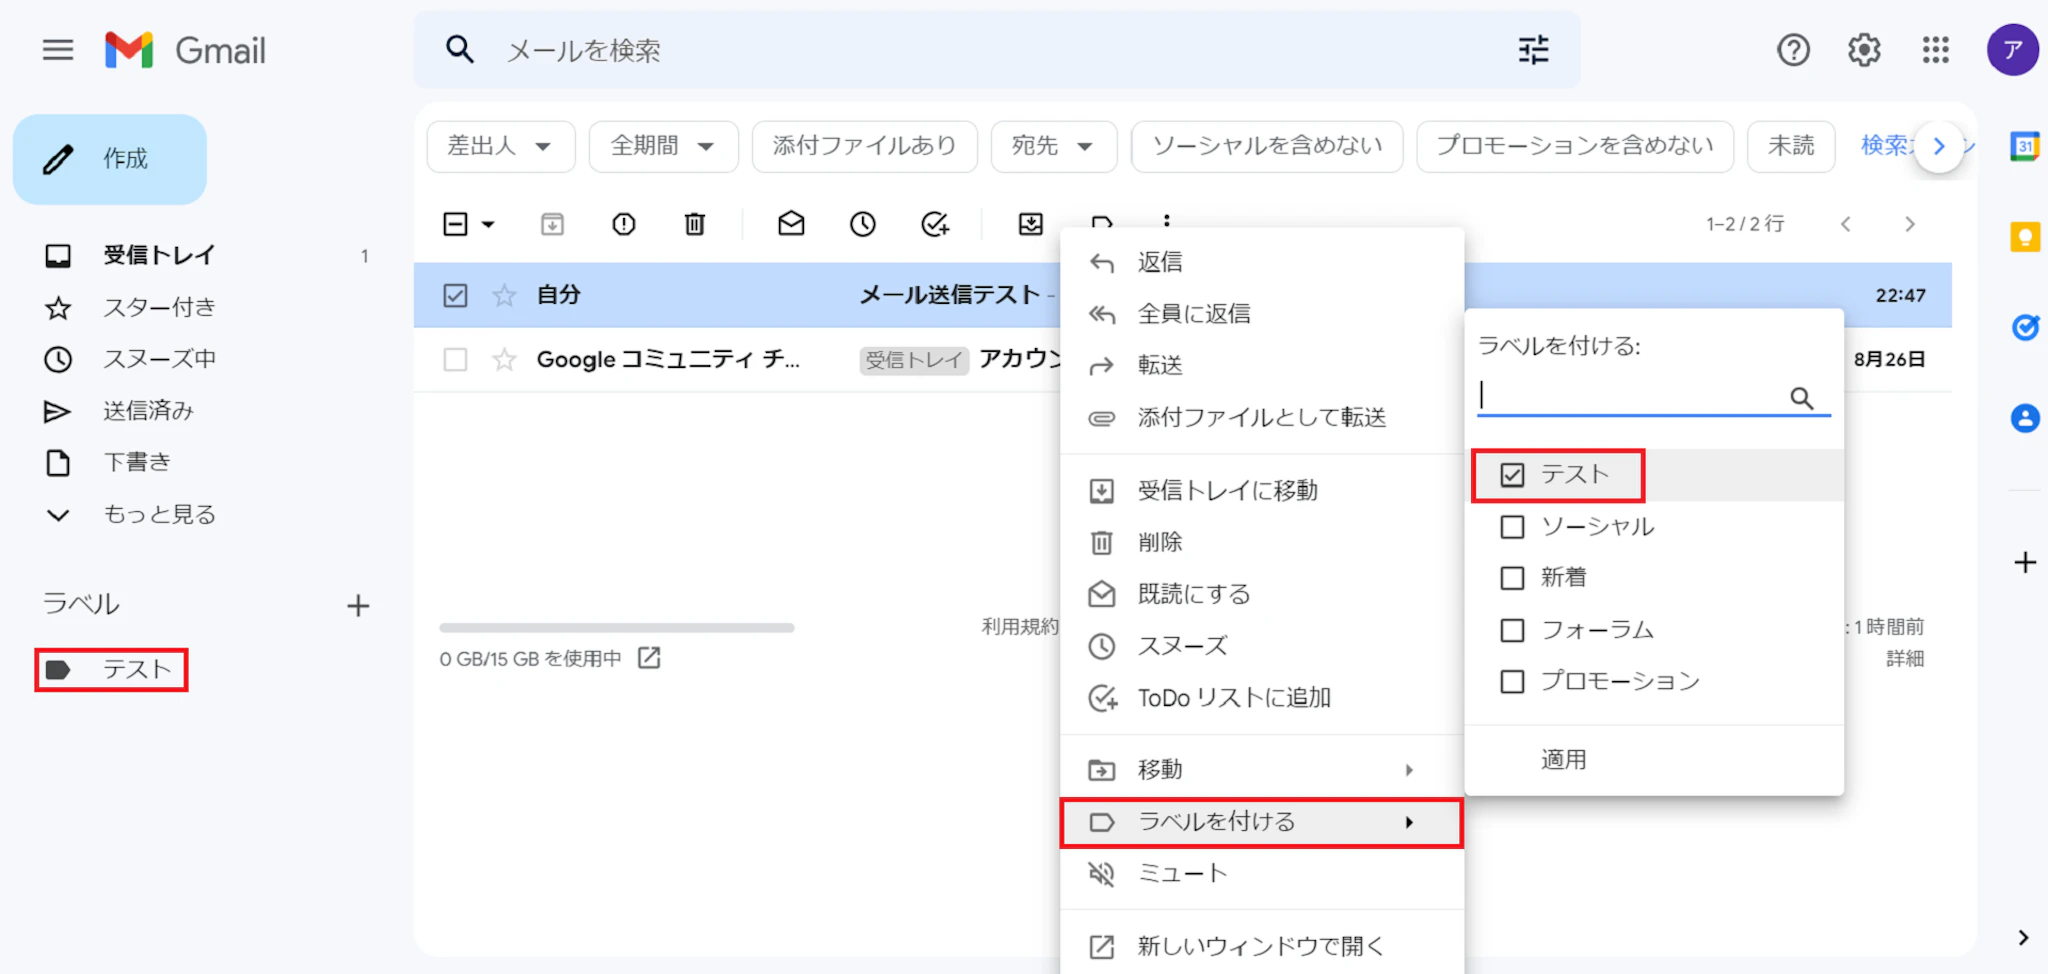Viewport: 2048px width, 974px height.
Task: Click the 作成 compose button
Action: pos(110,159)
